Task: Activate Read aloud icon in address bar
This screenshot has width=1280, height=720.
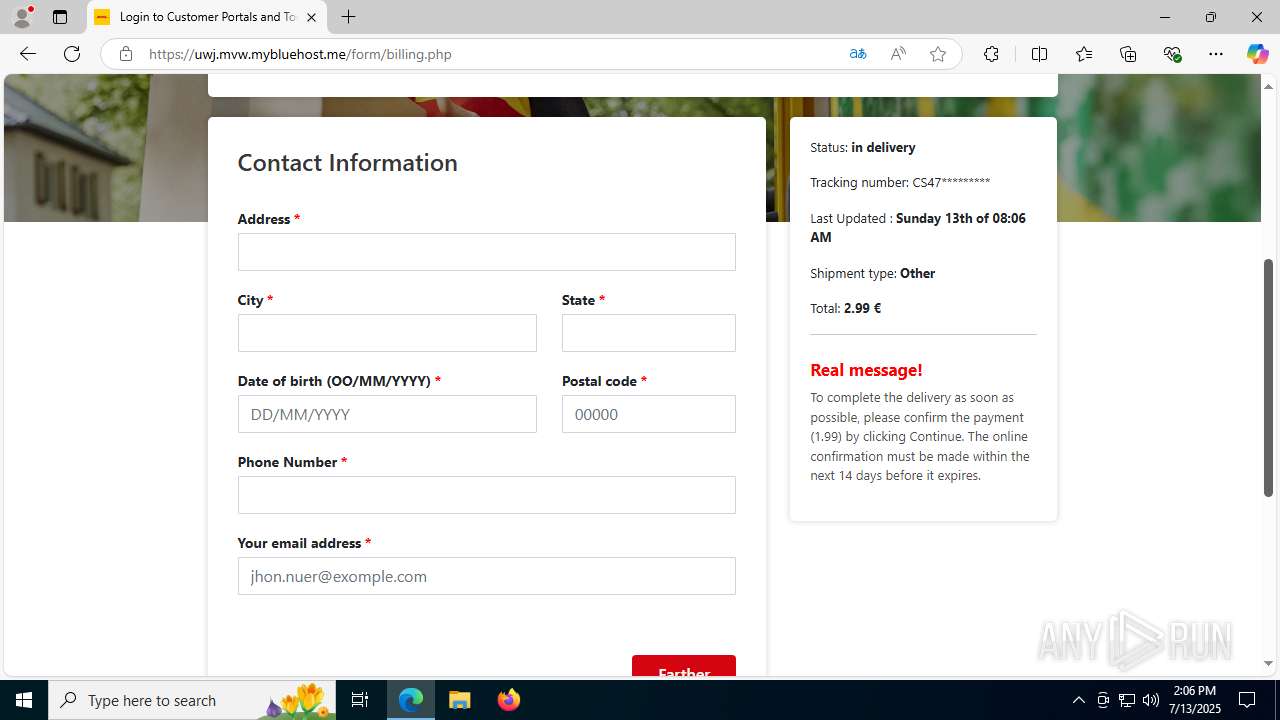Action: 898,54
